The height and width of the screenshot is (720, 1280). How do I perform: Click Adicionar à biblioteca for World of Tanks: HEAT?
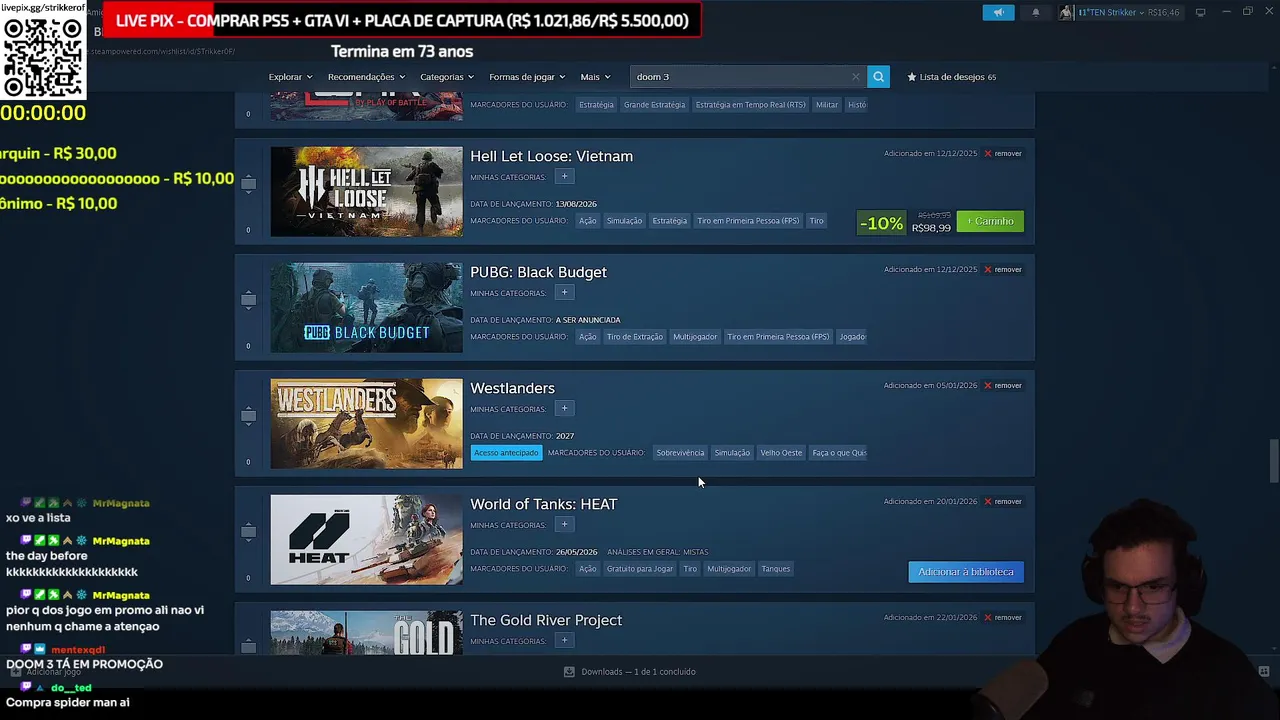pyautogui.click(x=966, y=572)
